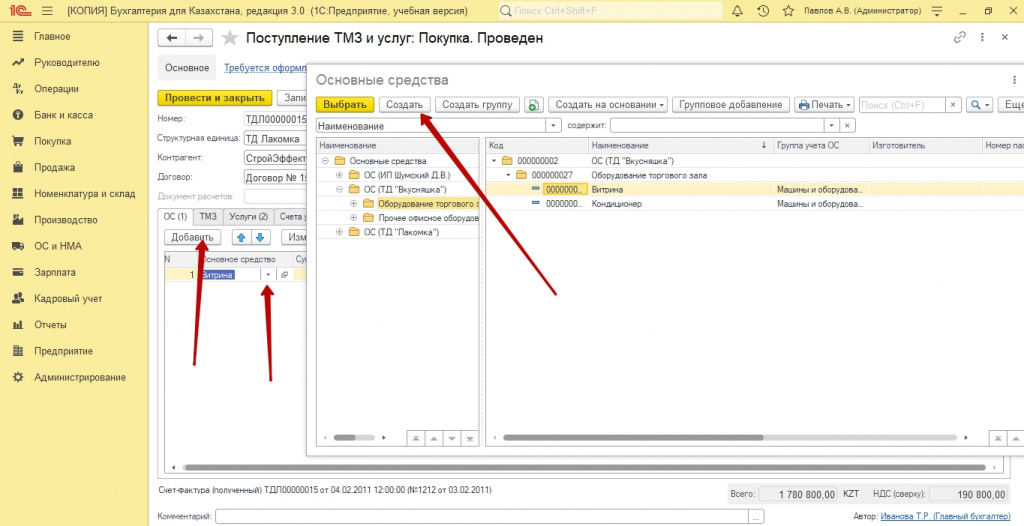Open author link Иванова Т.Р.
The height and width of the screenshot is (526, 1024).
(945, 516)
